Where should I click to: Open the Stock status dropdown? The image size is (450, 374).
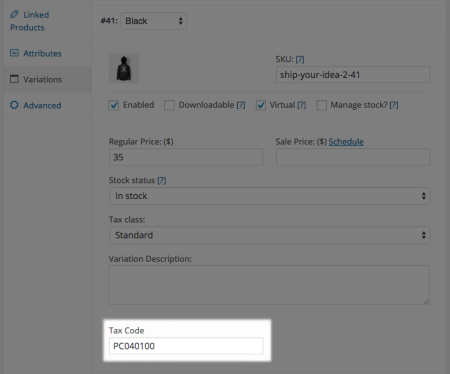[x=269, y=196]
